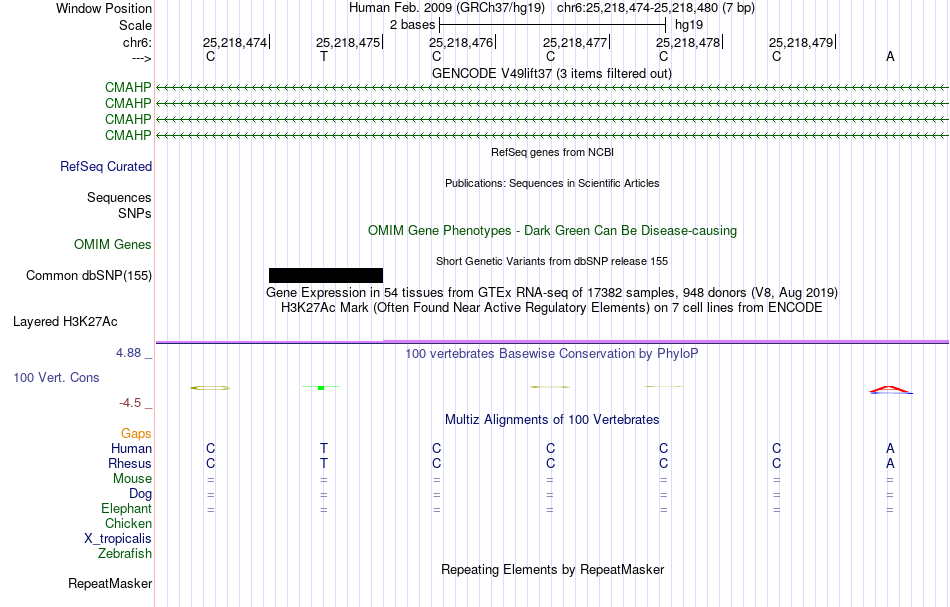Open Layered H3K27Ac track label
This screenshot has width=950, height=607.
[65, 322]
